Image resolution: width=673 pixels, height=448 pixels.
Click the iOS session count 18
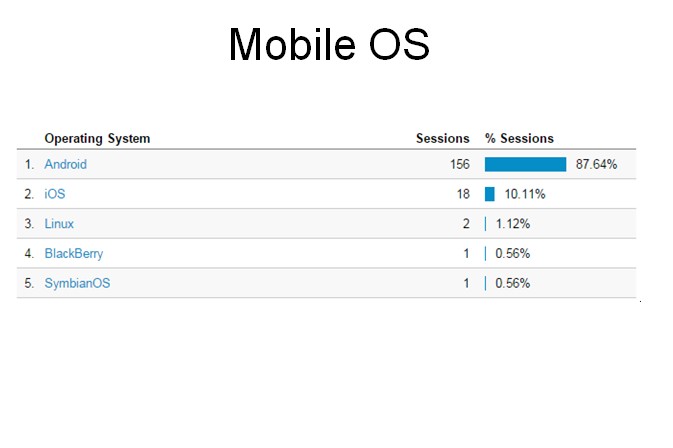point(463,194)
